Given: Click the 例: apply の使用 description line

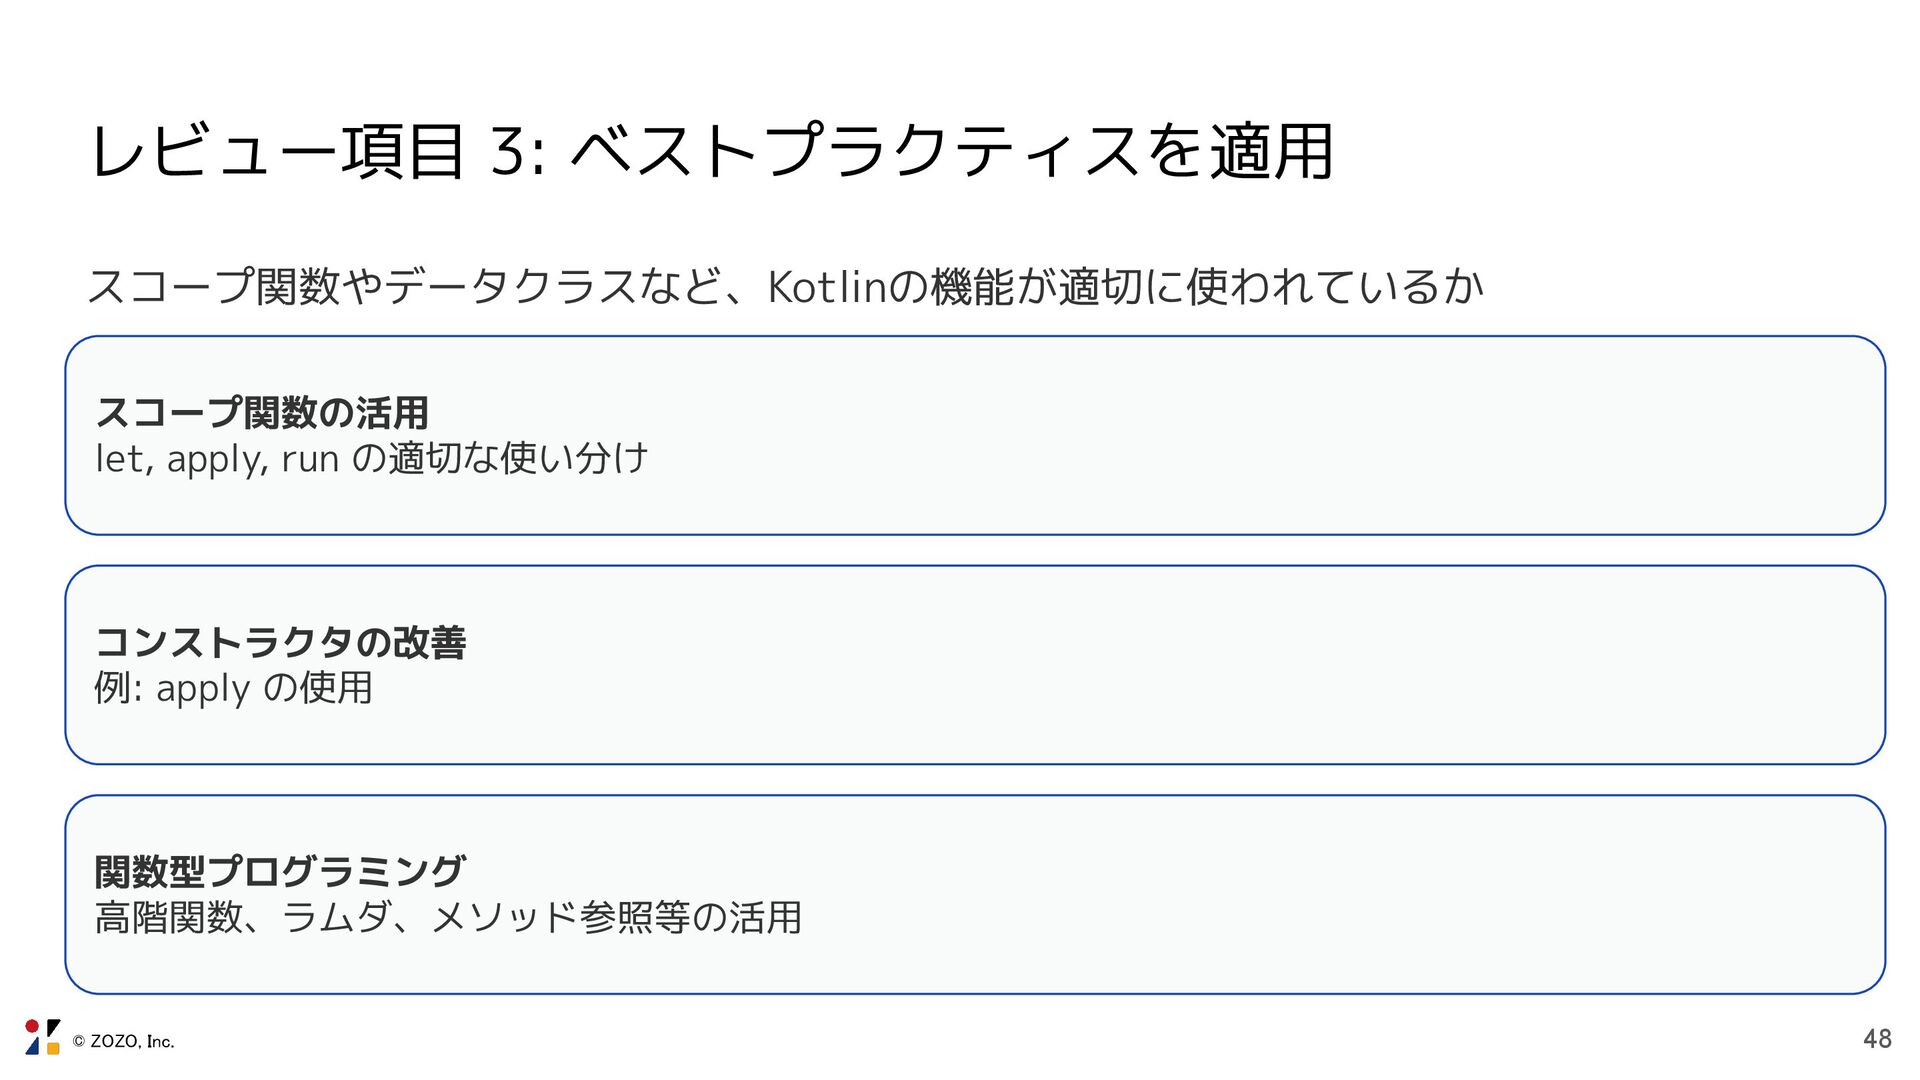Looking at the screenshot, I should pyautogui.click(x=233, y=688).
